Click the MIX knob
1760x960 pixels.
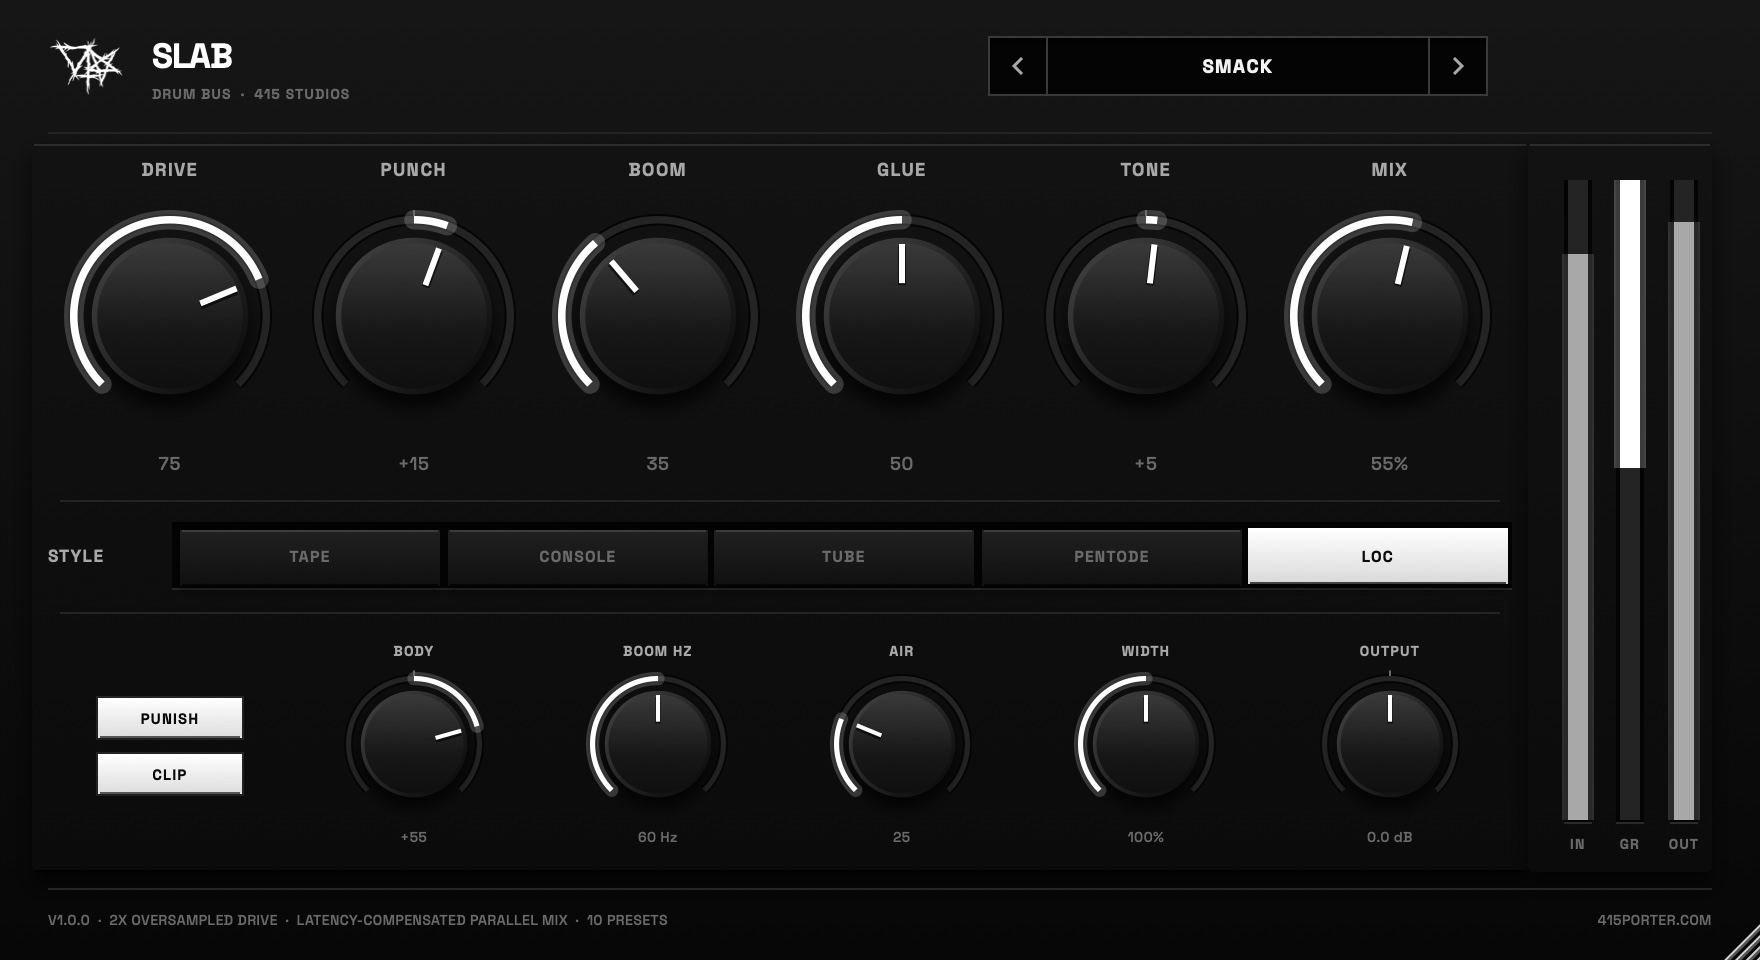tap(1389, 315)
